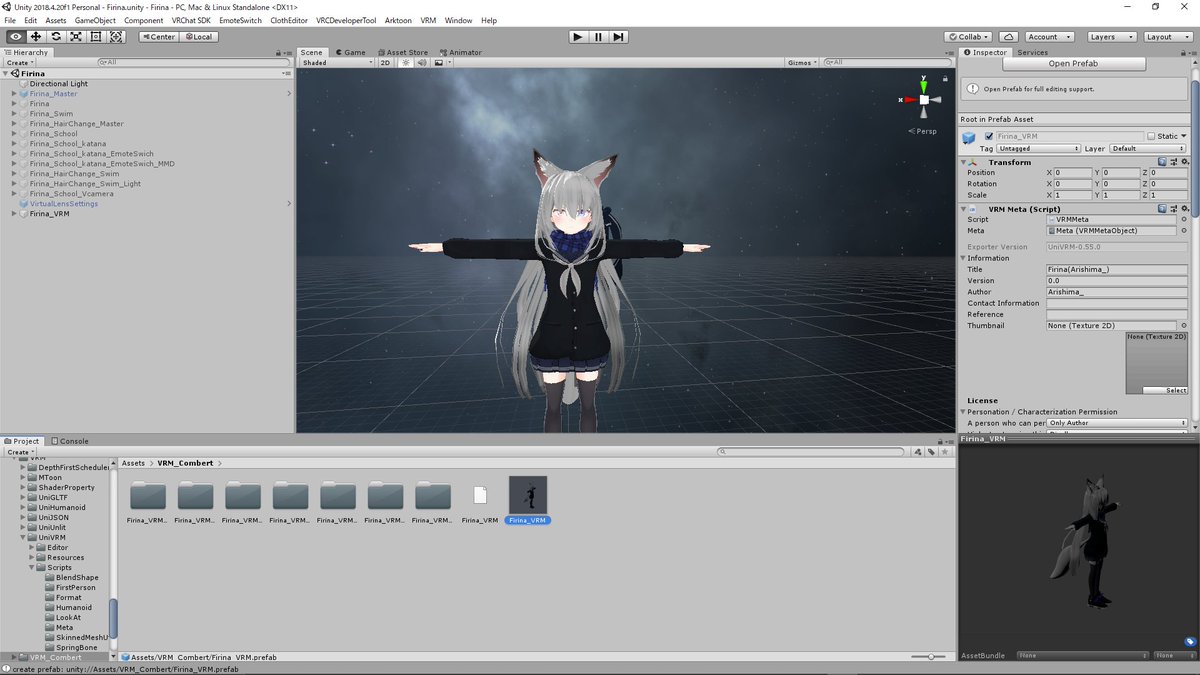
Task: Select the Rect transform tool
Action: (96, 36)
